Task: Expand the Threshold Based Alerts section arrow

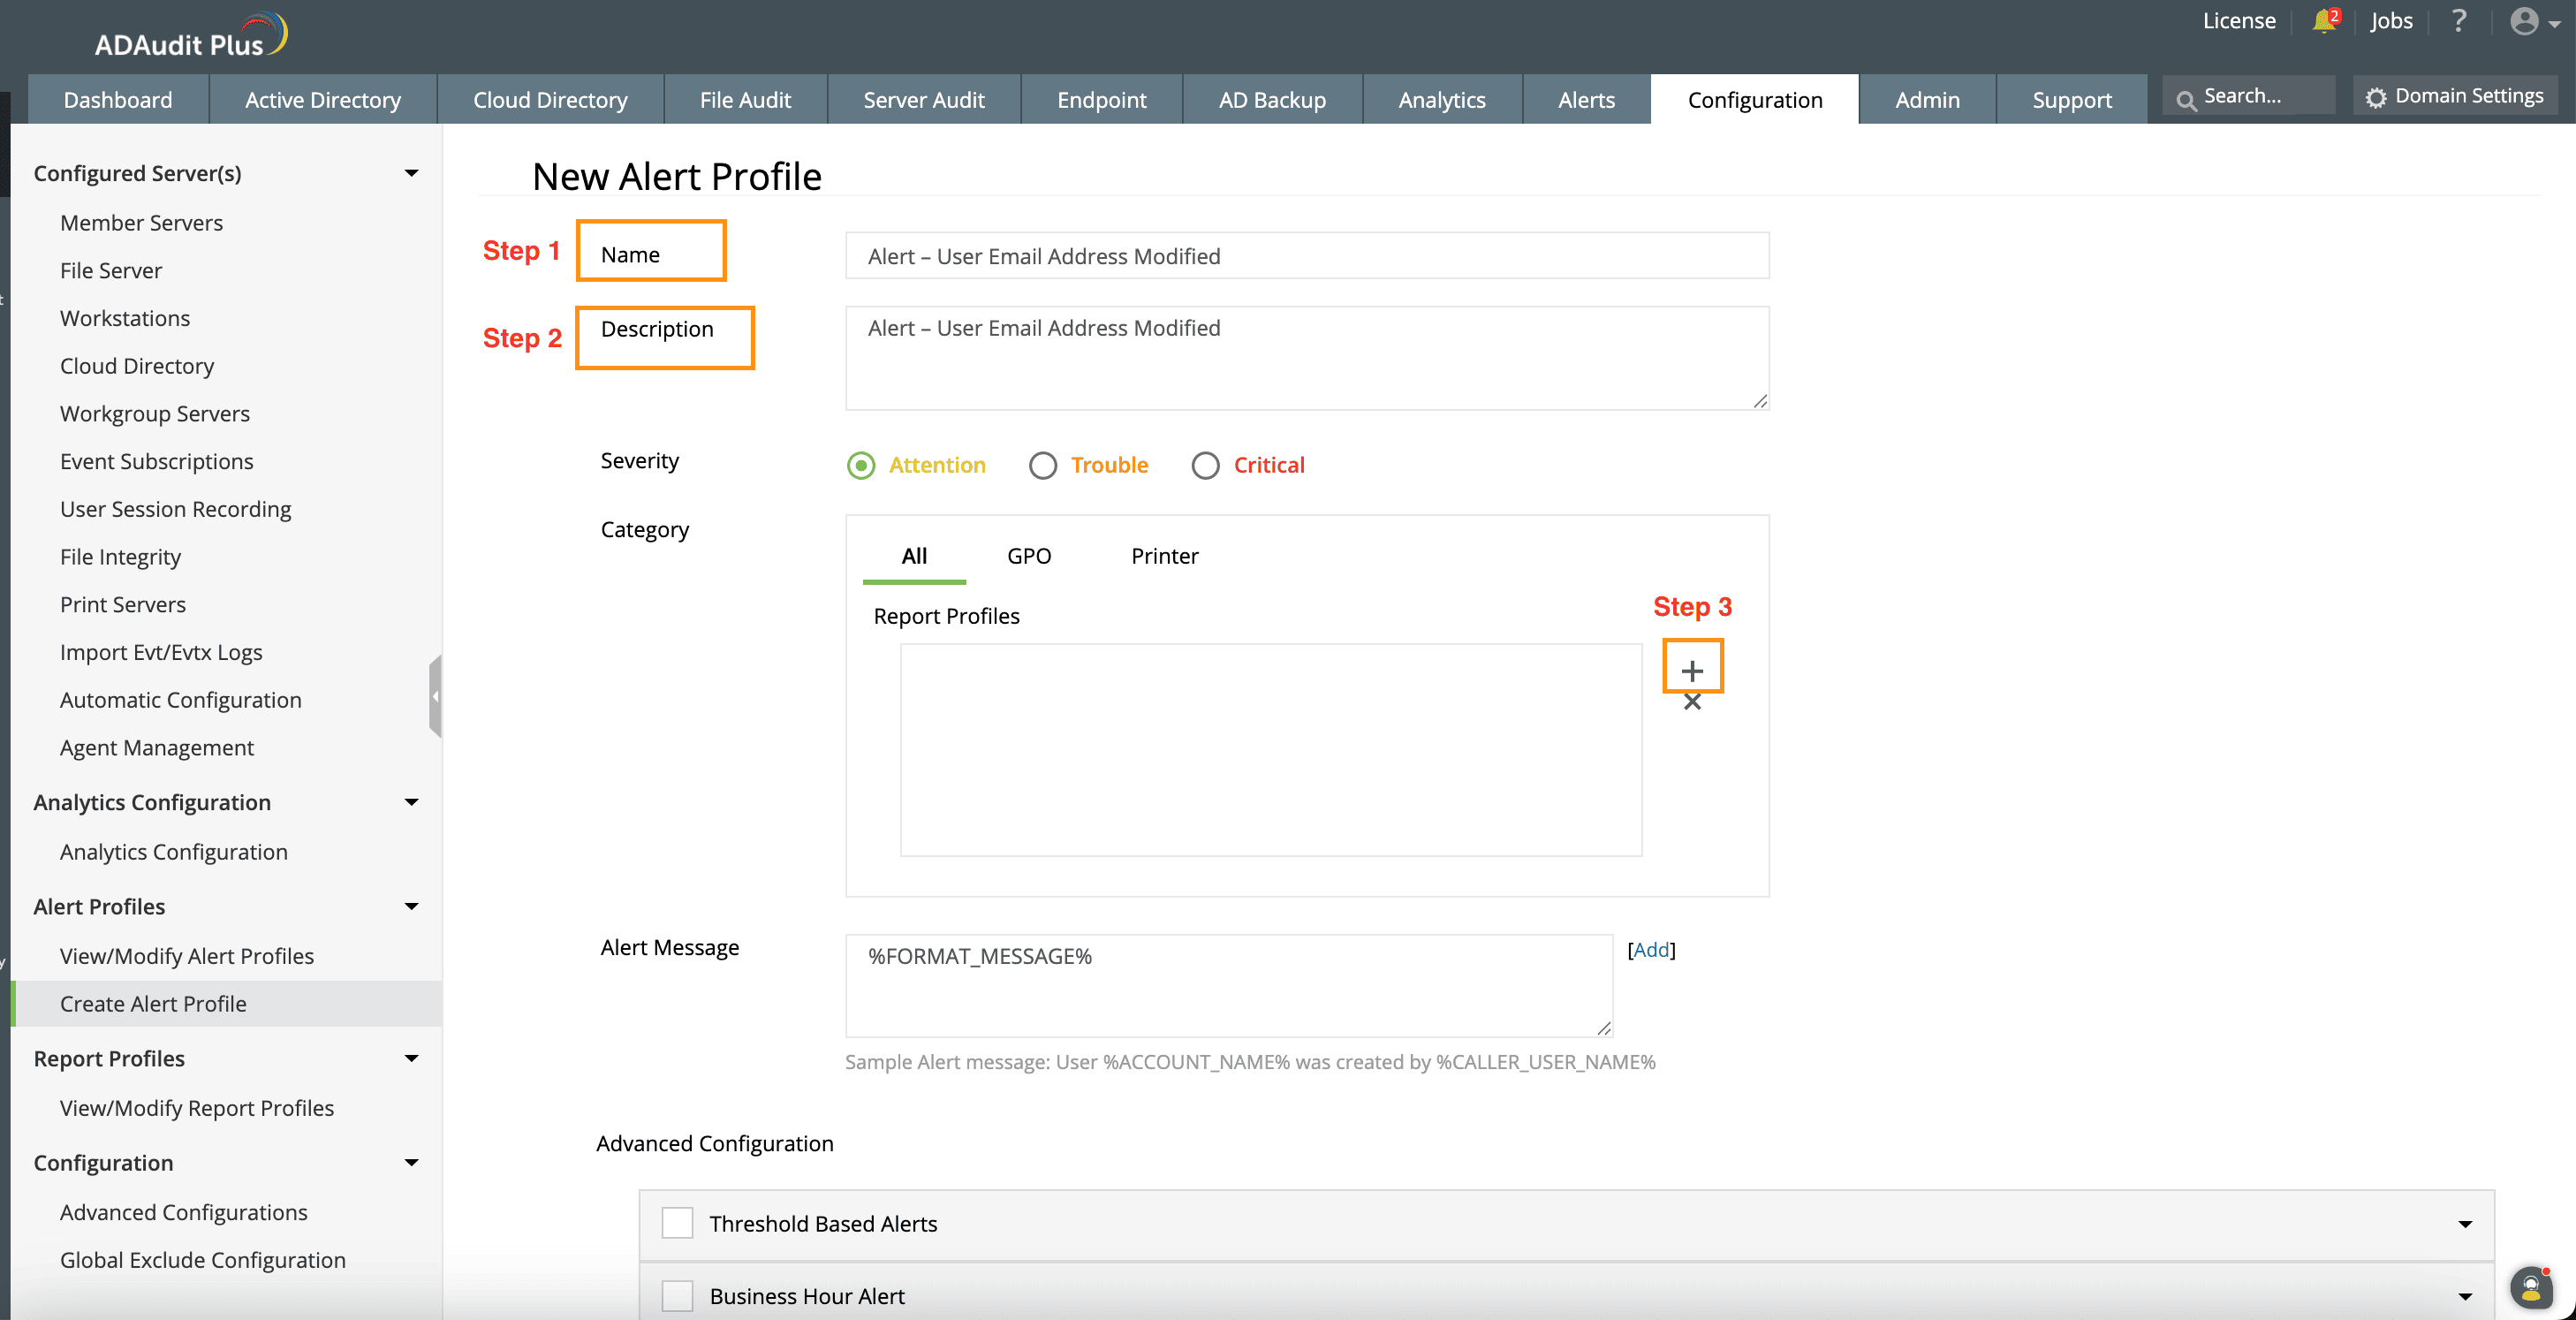Action: pyautogui.click(x=2464, y=1224)
